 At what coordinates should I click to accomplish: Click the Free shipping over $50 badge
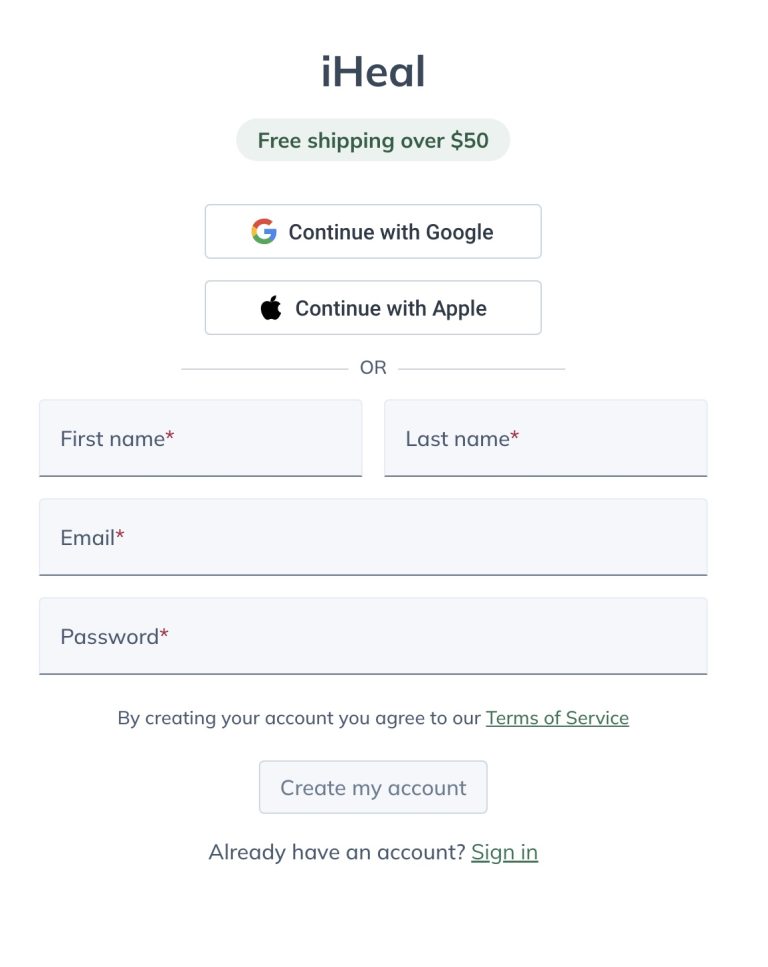(x=373, y=140)
